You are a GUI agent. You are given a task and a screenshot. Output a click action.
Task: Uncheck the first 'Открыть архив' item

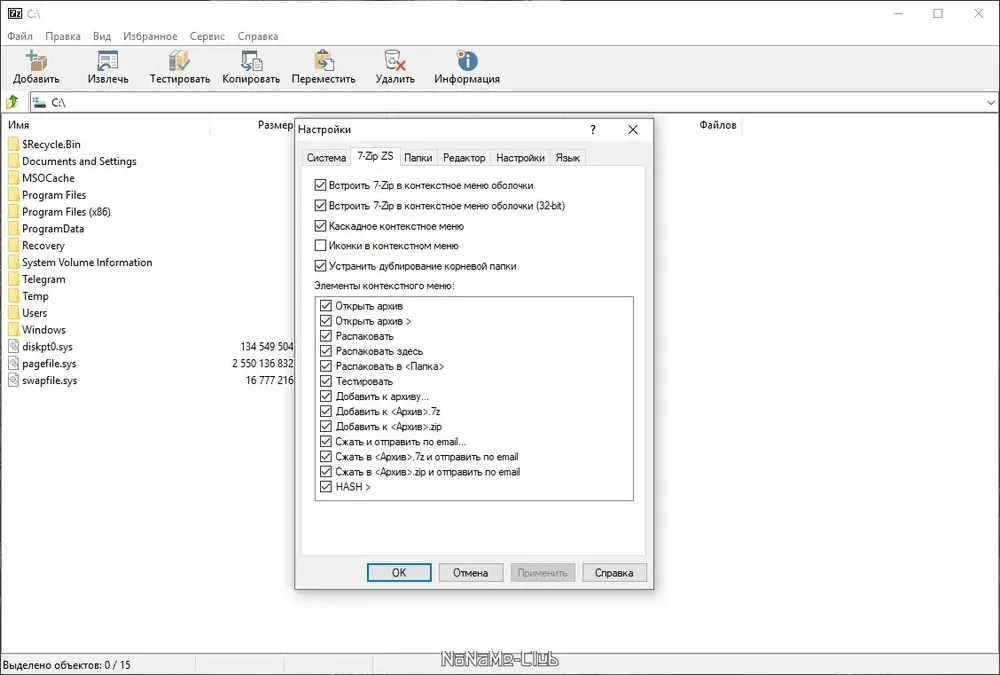pos(326,306)
